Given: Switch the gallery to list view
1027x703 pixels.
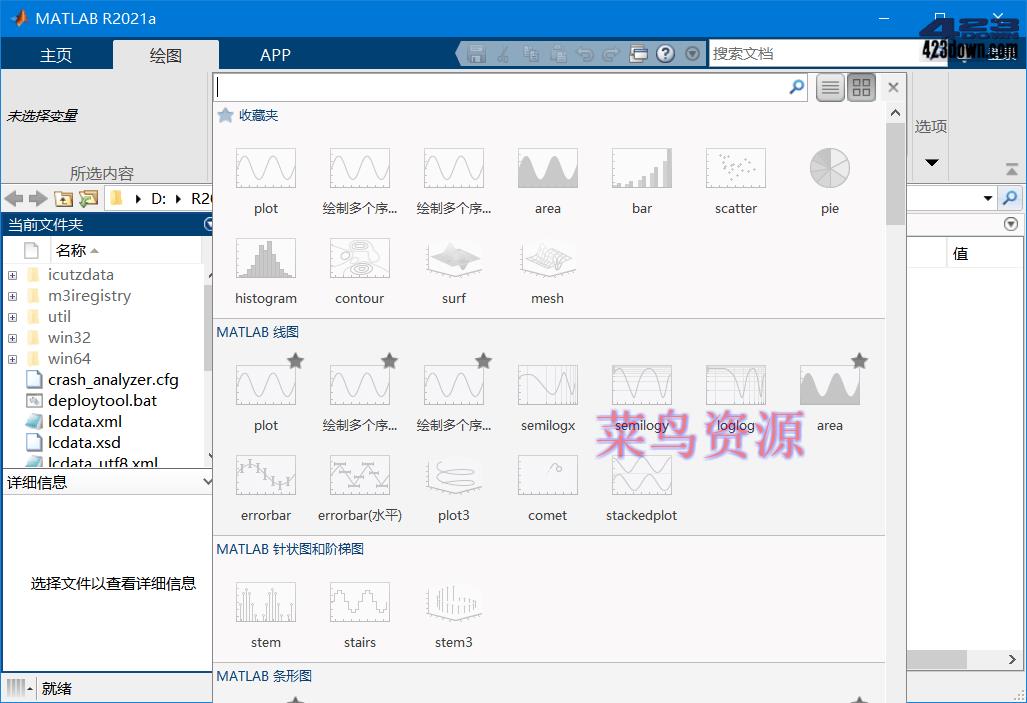Looking at the screenshot, I should point(829,87).
